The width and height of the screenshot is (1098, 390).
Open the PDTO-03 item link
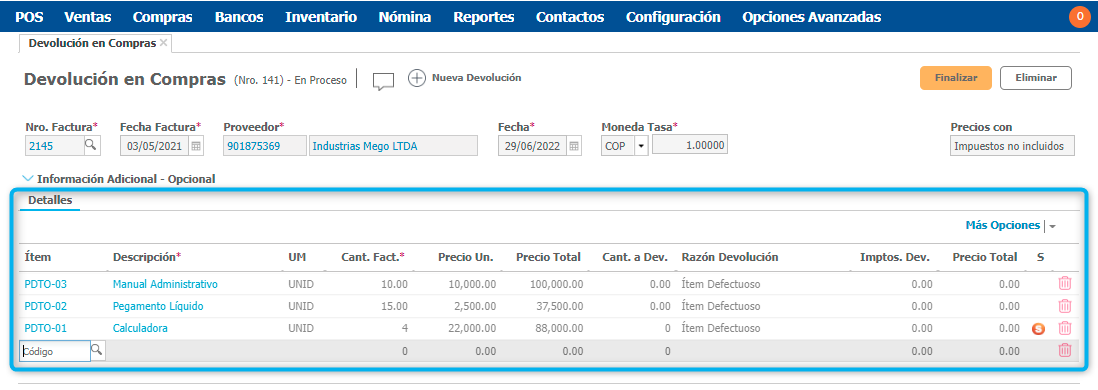[46, 284]
